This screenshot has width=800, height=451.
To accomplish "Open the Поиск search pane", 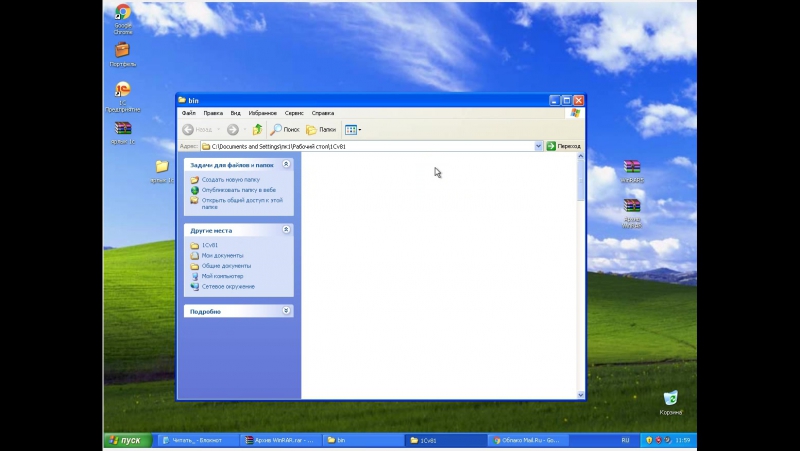I will [285, 130].
